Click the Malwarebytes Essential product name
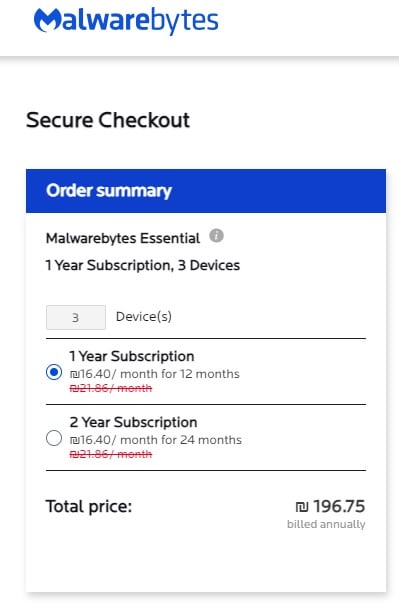 (x=123, y=238)
